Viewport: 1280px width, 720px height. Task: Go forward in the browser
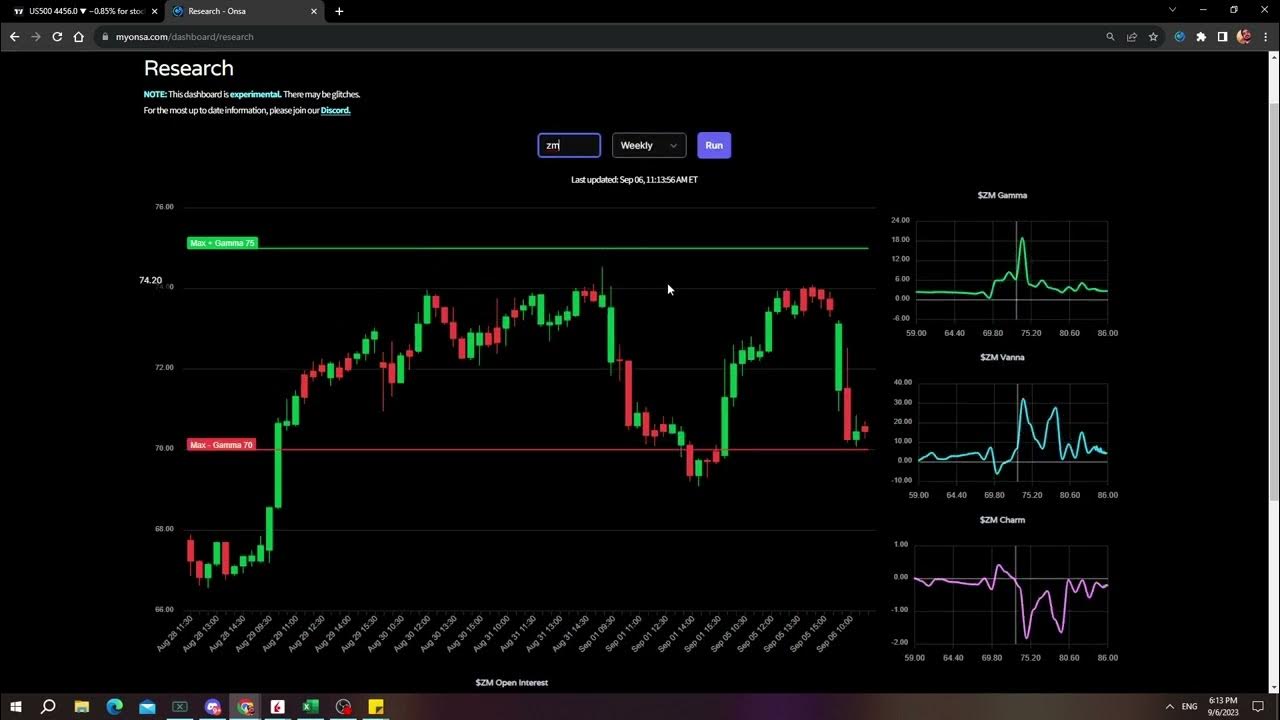coord(36,36)
